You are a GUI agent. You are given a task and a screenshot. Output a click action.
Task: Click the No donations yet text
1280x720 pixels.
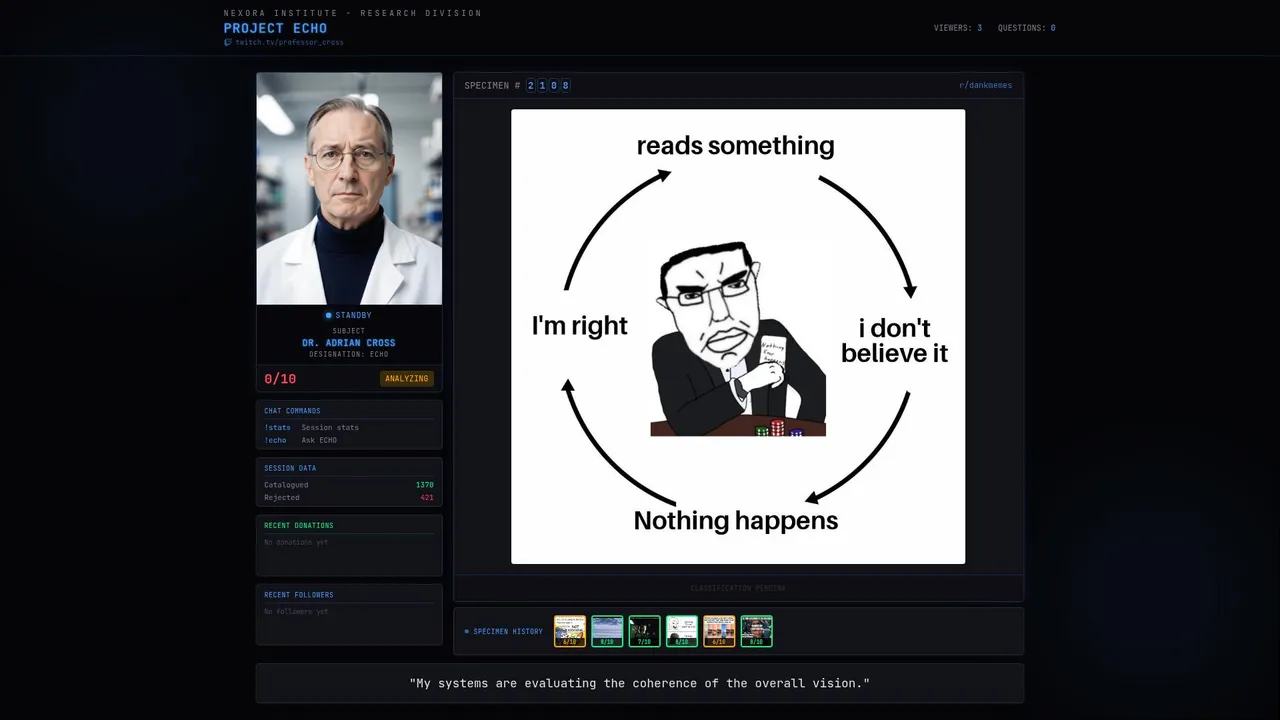coord(296,542)
